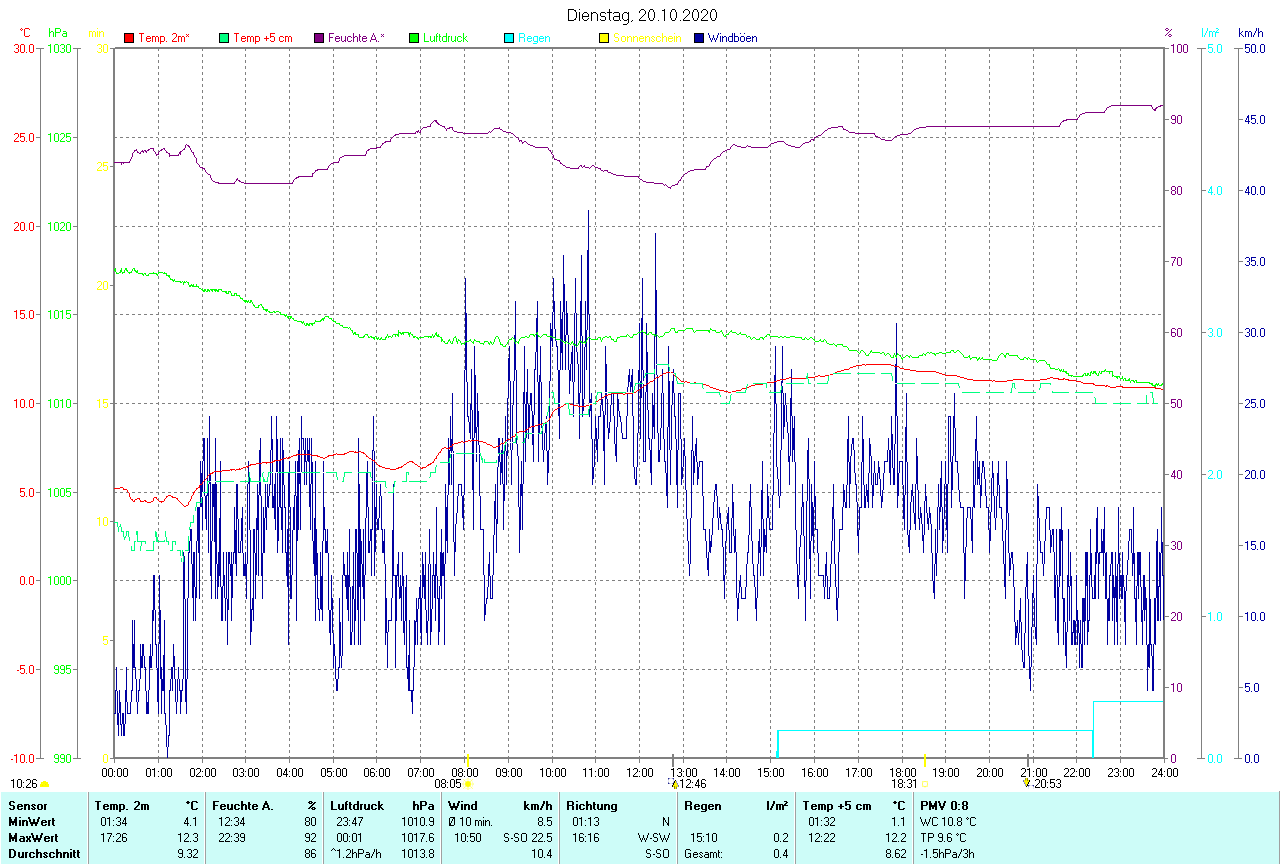Click the average temperature value 9.32
The image size is (1280, 864).
point(188,854)
